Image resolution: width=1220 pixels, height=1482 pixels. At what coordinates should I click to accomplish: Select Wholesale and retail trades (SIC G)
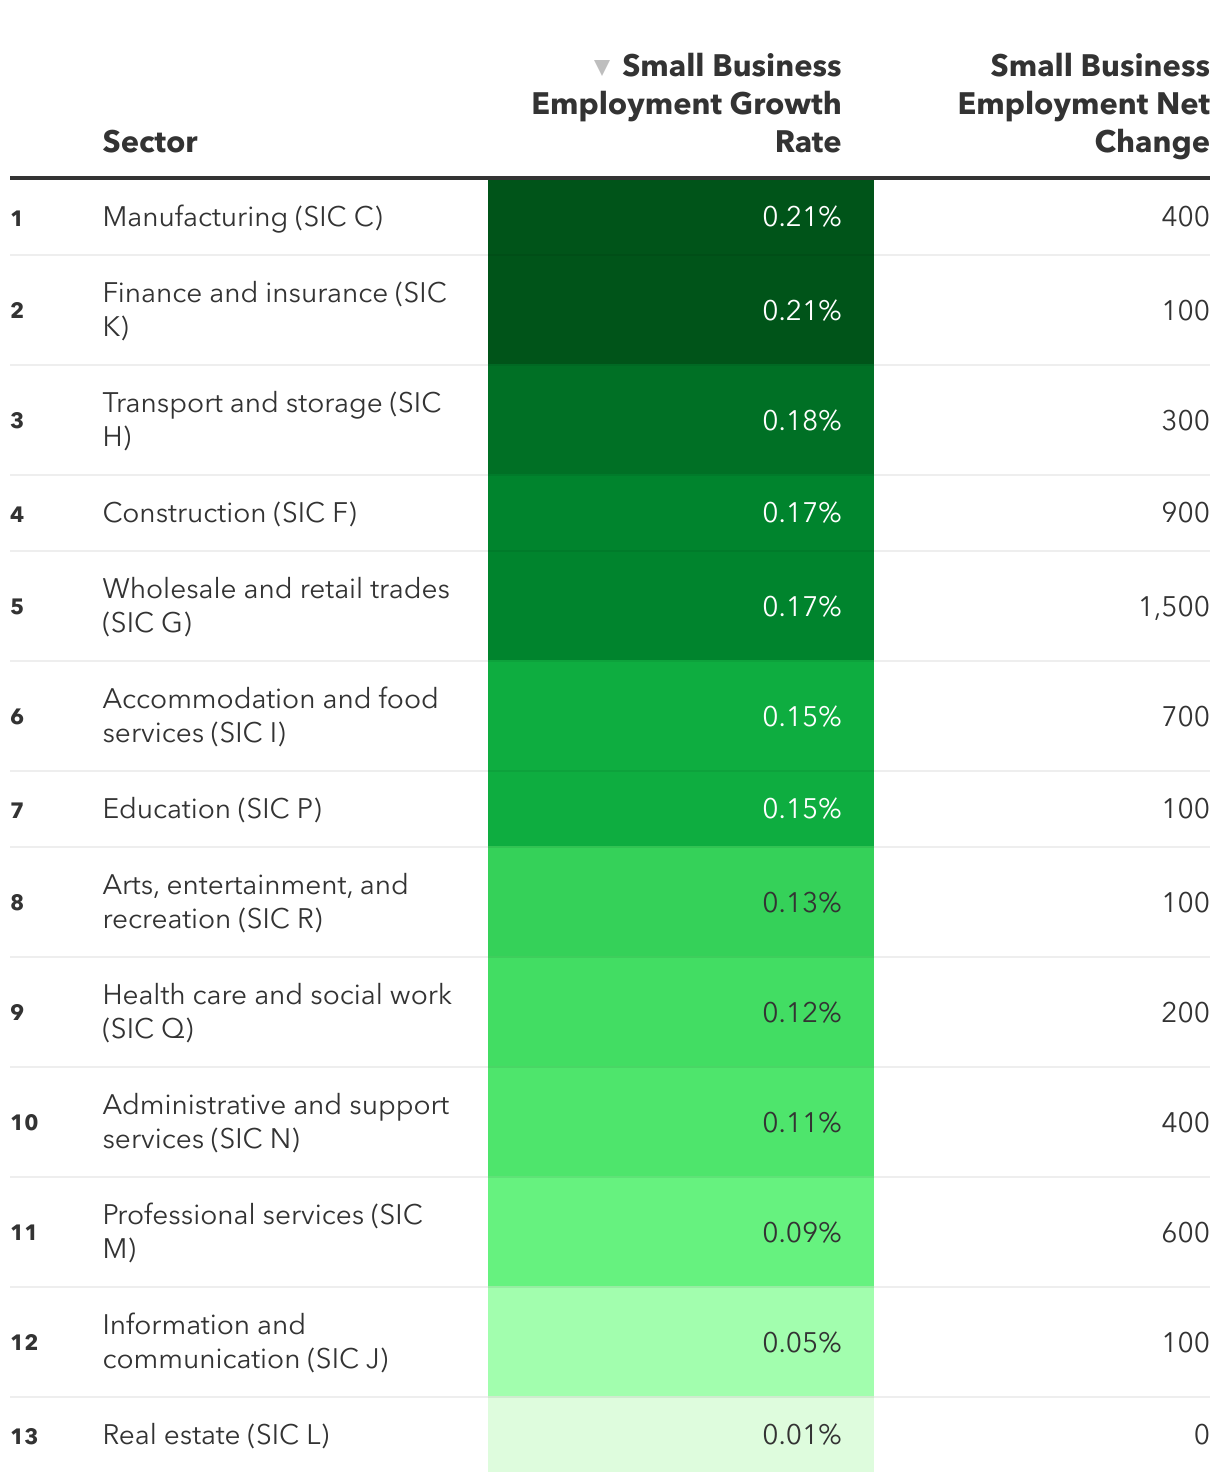(276, 606)
